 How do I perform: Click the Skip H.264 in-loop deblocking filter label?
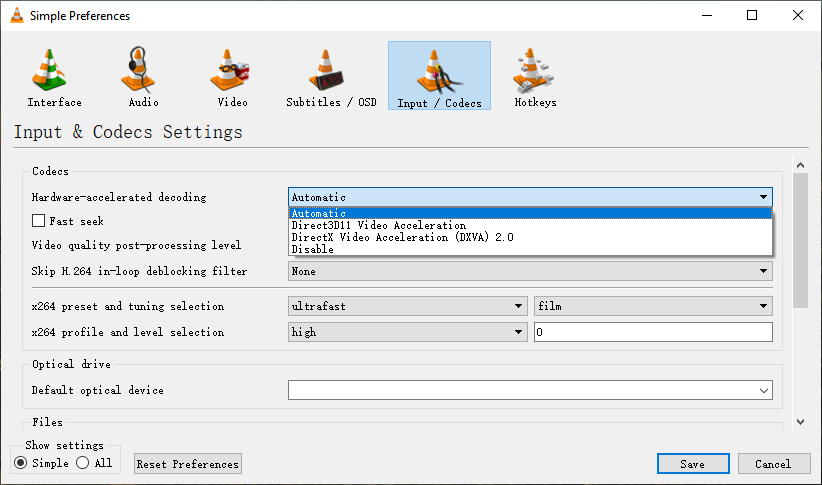[x=139, y=271]
